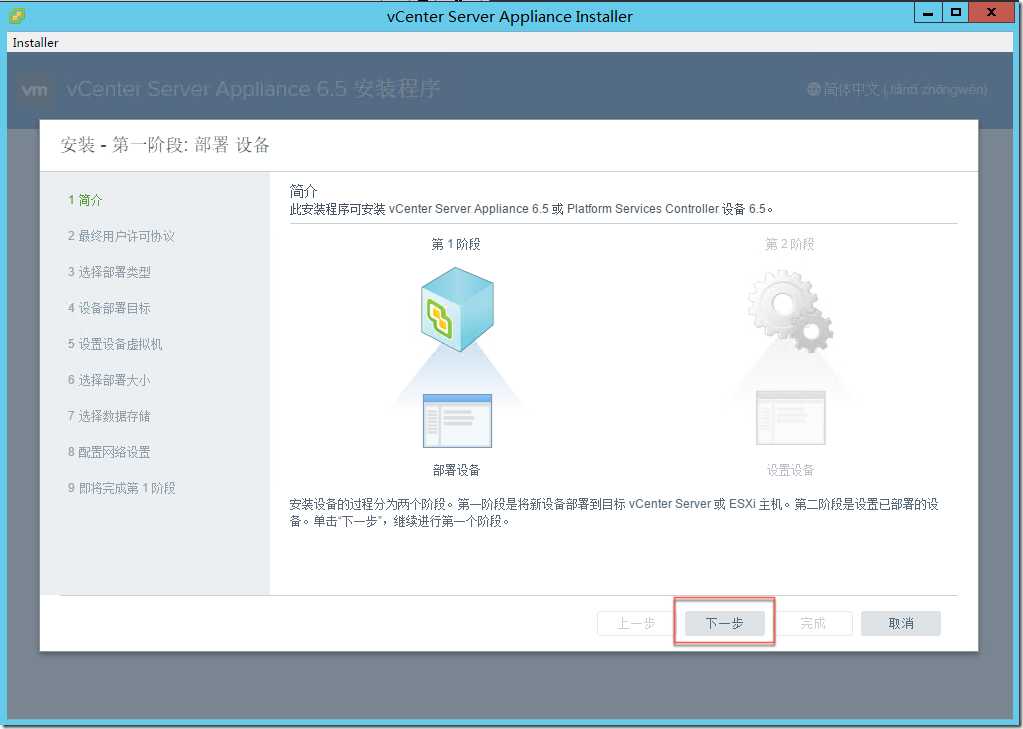Click the 安装 - 第一阶段: 部署 设备 dialog title
The image size is (1023, 729).
(x=165, y=145)
